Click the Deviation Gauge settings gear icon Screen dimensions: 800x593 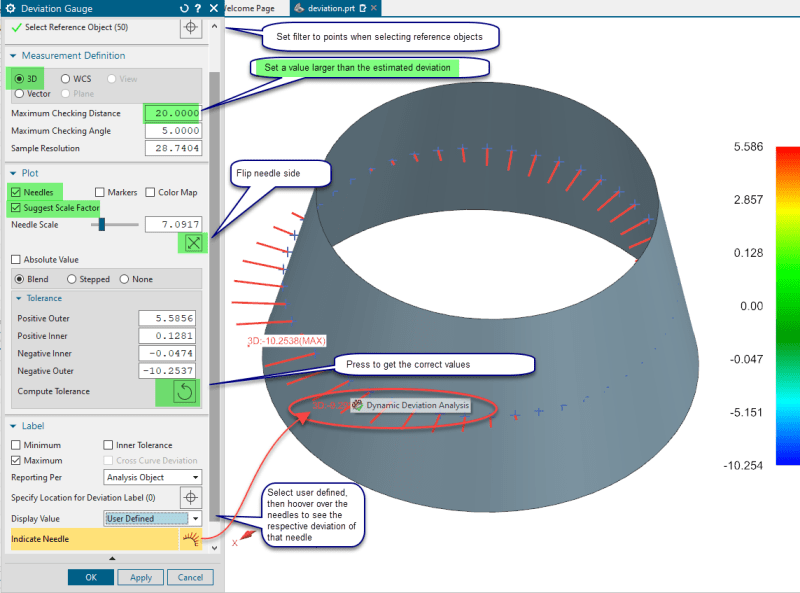coord(10,8)
